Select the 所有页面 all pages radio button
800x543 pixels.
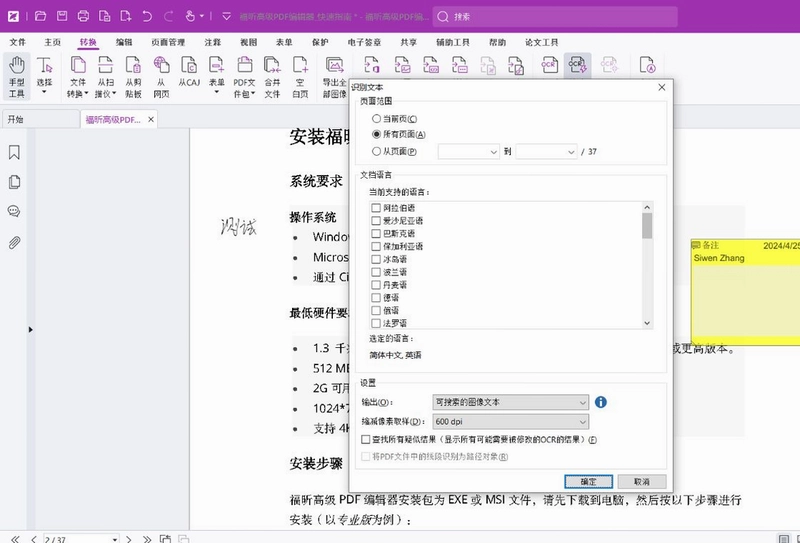377,134
